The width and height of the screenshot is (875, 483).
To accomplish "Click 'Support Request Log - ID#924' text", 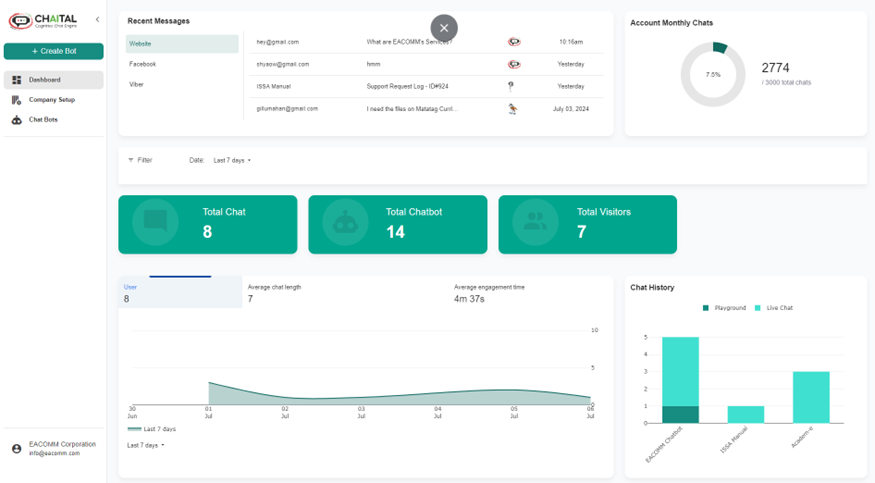I will (x=407, y=86).
